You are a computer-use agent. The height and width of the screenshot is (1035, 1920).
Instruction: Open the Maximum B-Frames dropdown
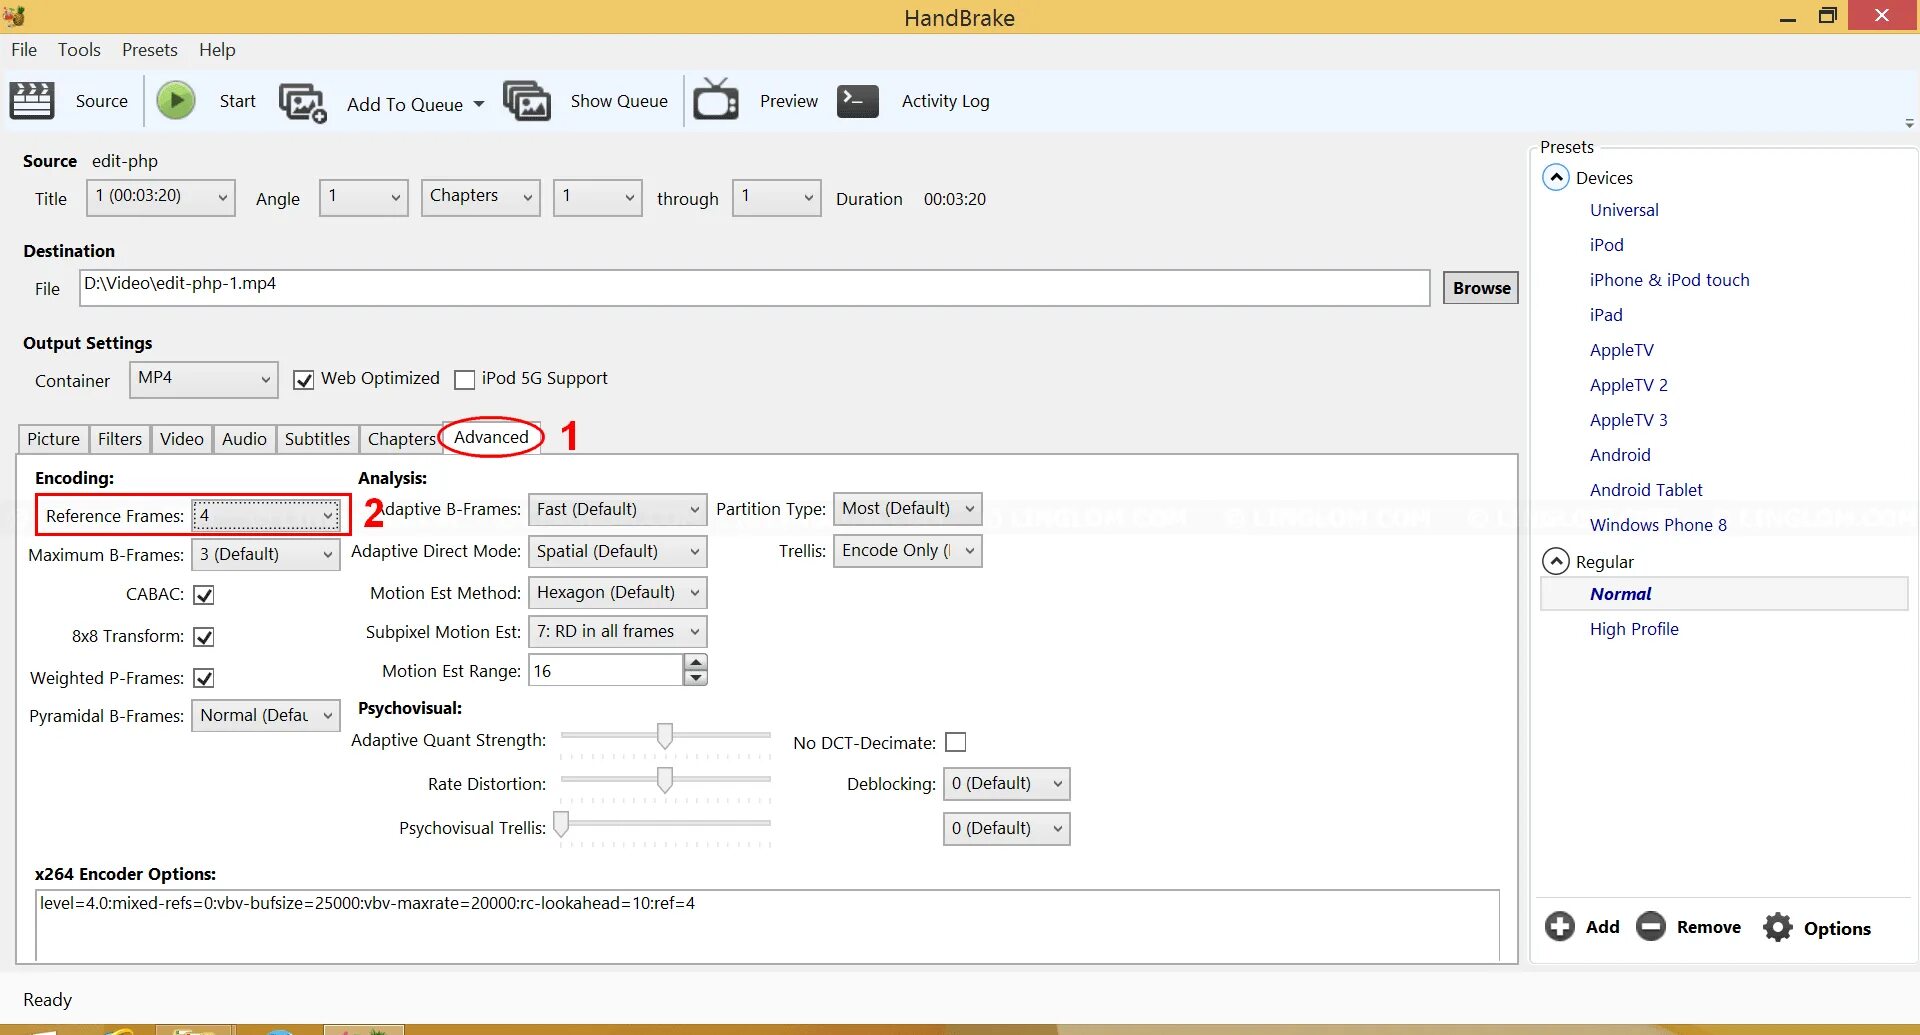pos(266,554)
